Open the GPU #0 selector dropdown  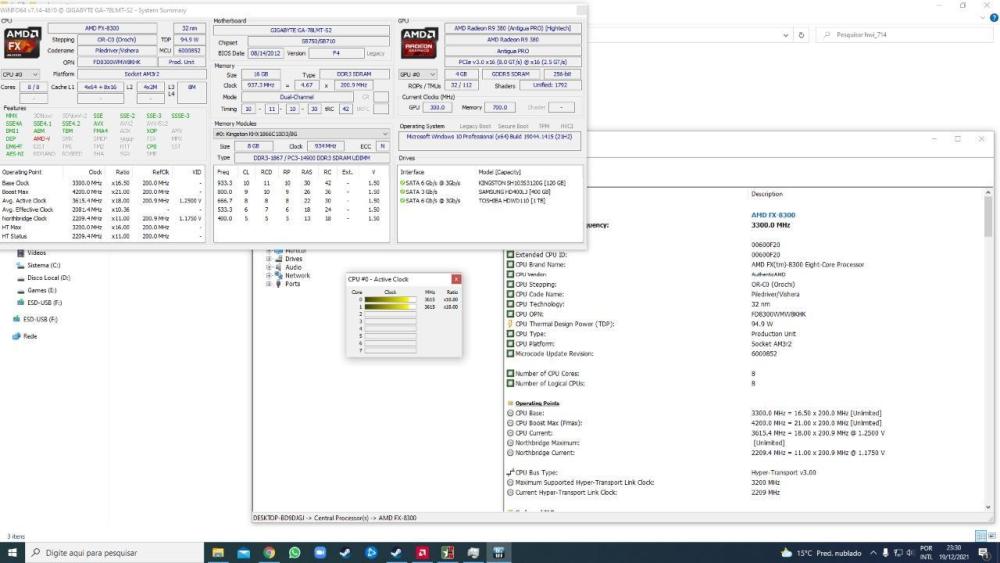[x=418, y=74]
